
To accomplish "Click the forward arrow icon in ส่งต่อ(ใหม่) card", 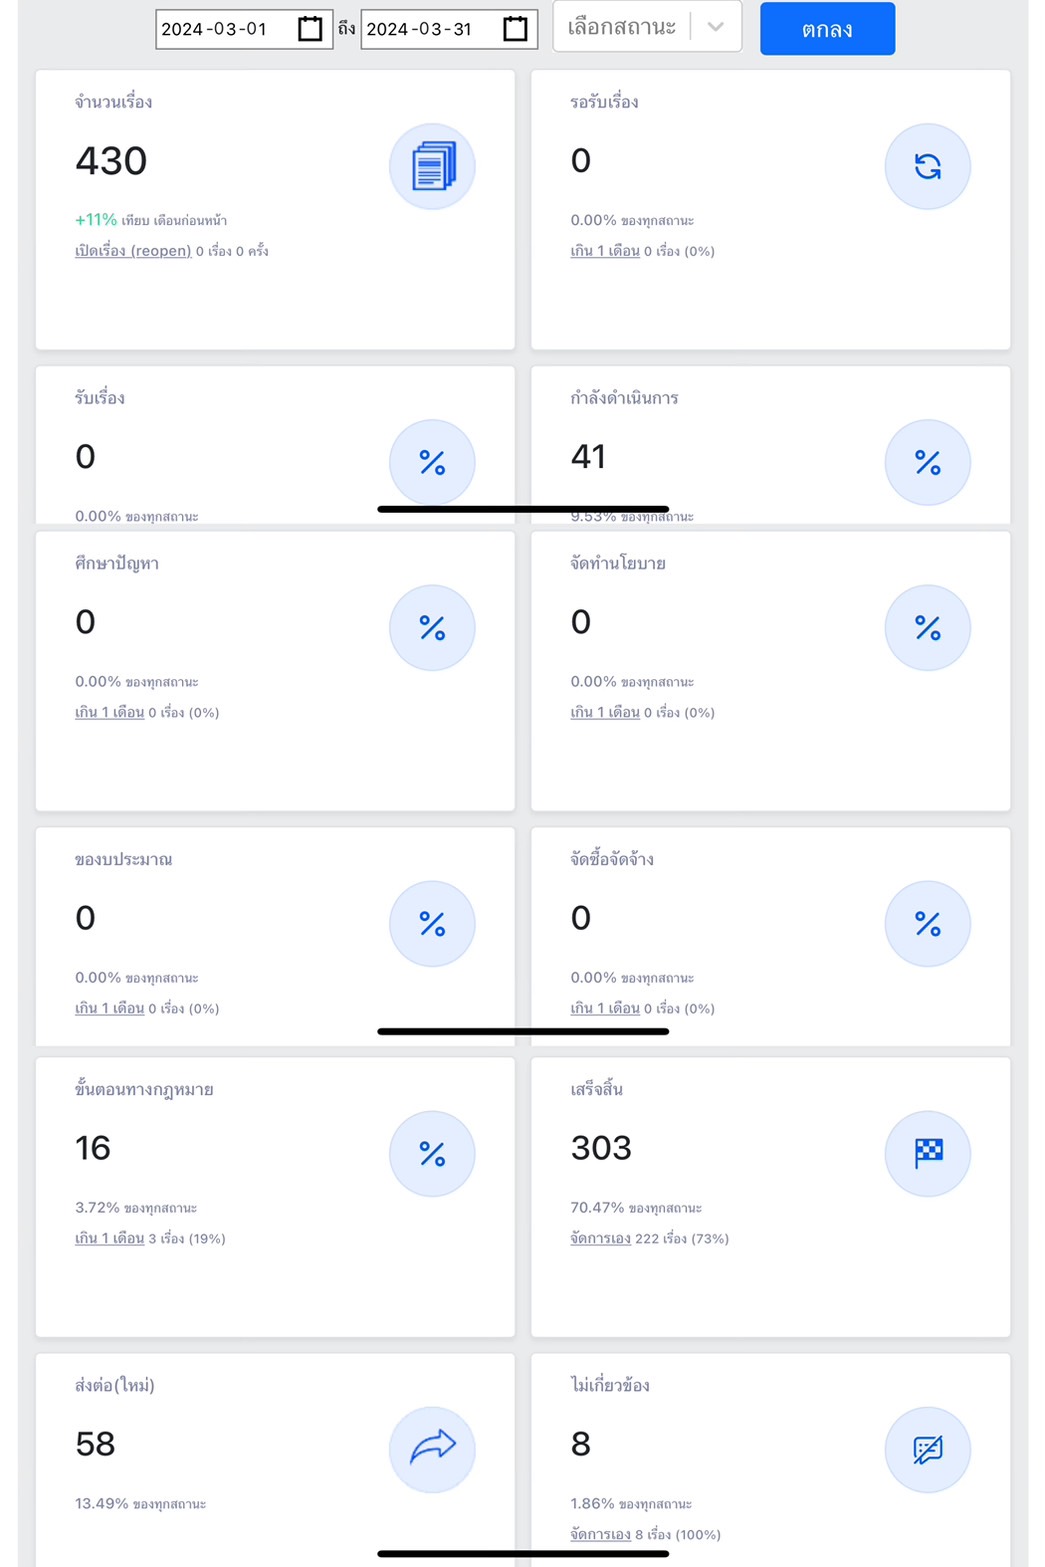I will tap(432, 1448).
